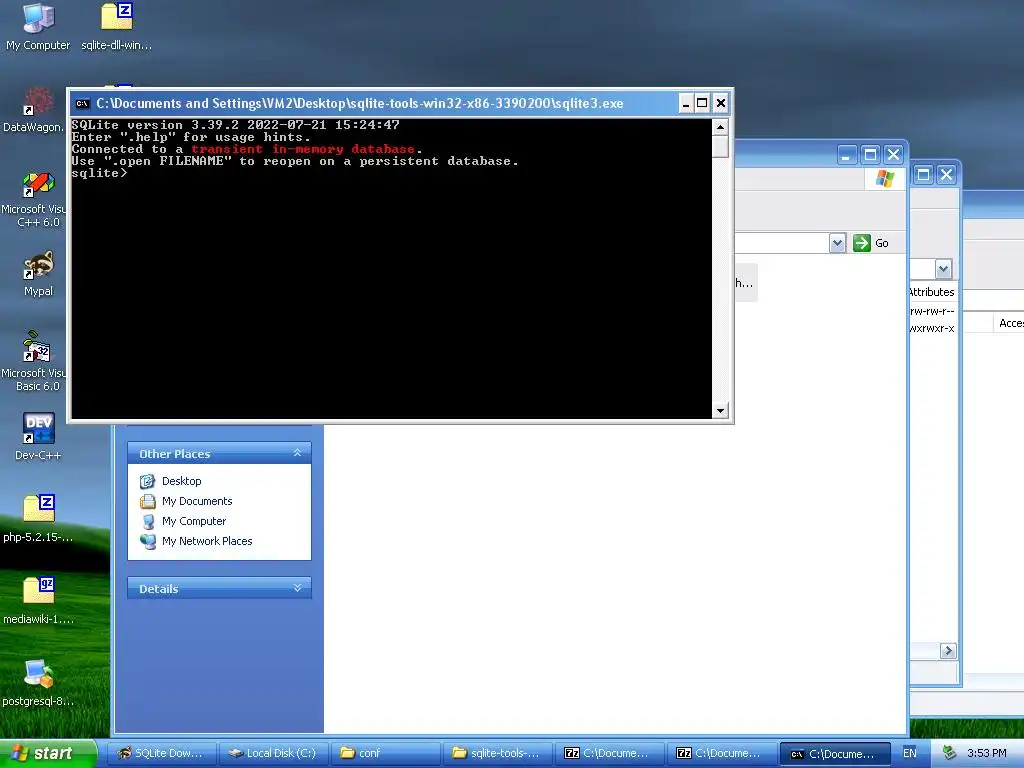
Task: Click active console C:\Docume... taskbar button
Action: tap(835, 753)
